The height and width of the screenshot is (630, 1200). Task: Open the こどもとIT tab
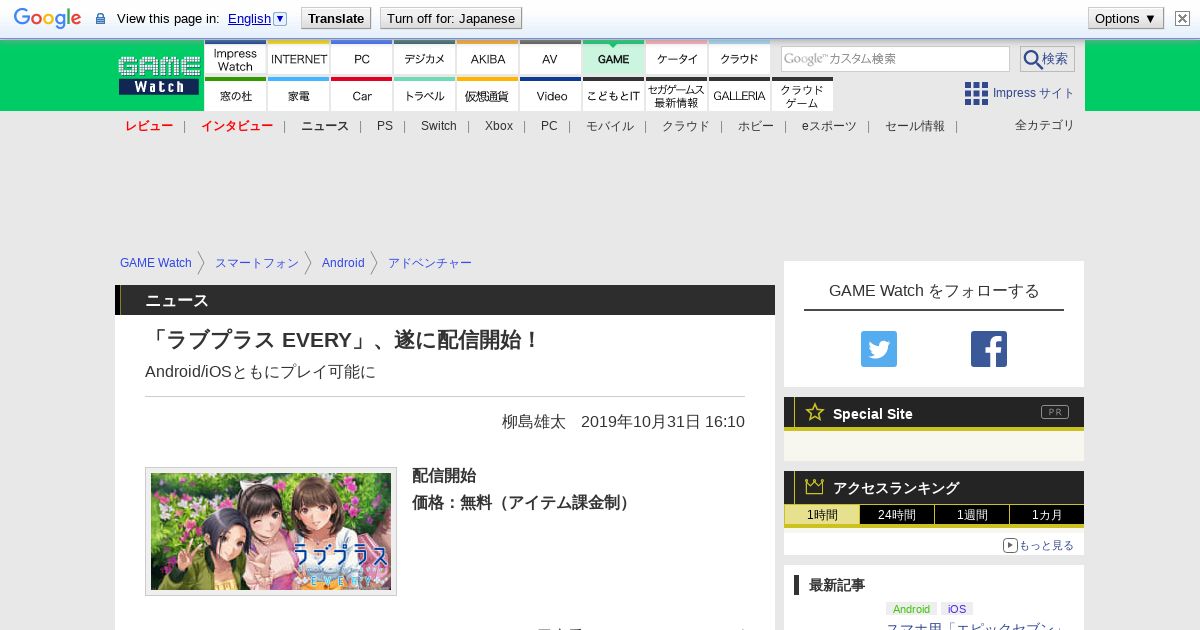pos(614,95)
